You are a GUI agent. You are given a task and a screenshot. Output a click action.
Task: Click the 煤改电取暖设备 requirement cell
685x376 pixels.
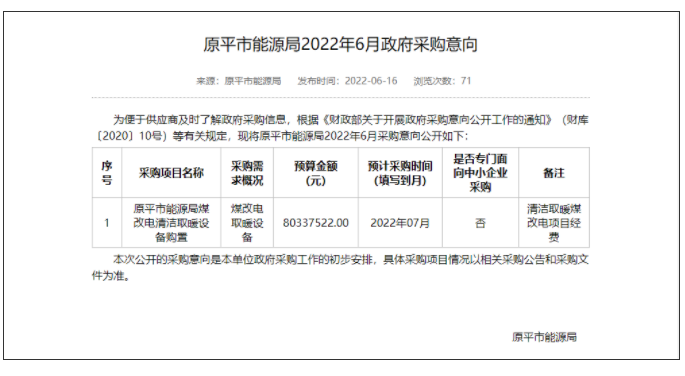coord(247,223)
